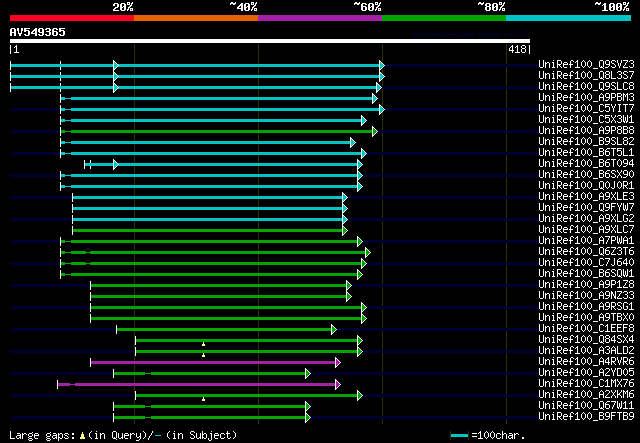The width and height of the screenshot is (640, 443).
Task: Click the UniRef100_A4RVR6 text
Action: click(x=586, y=362)
